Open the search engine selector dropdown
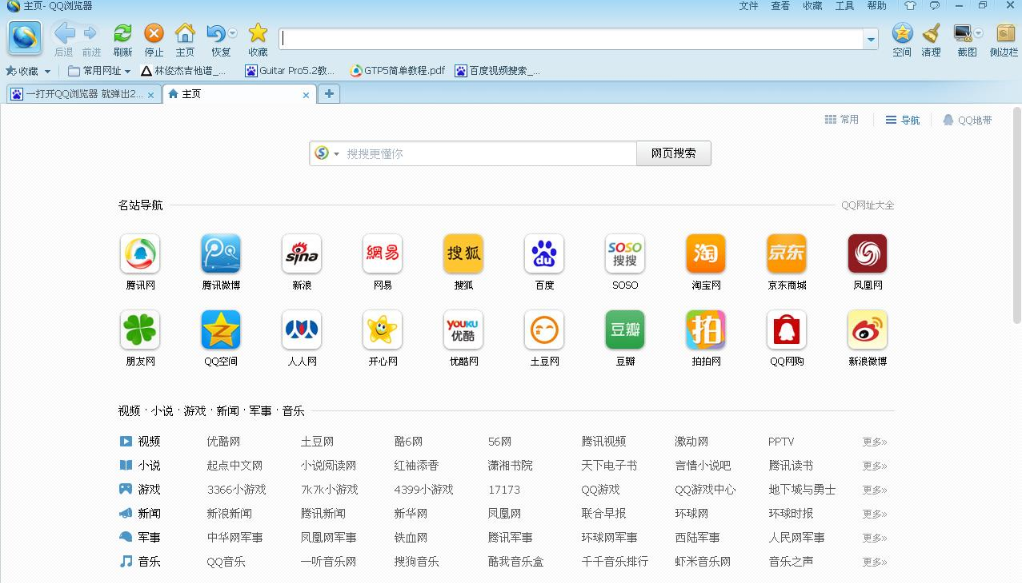Viewport: 1028px width, 583px height. point(326,153)
